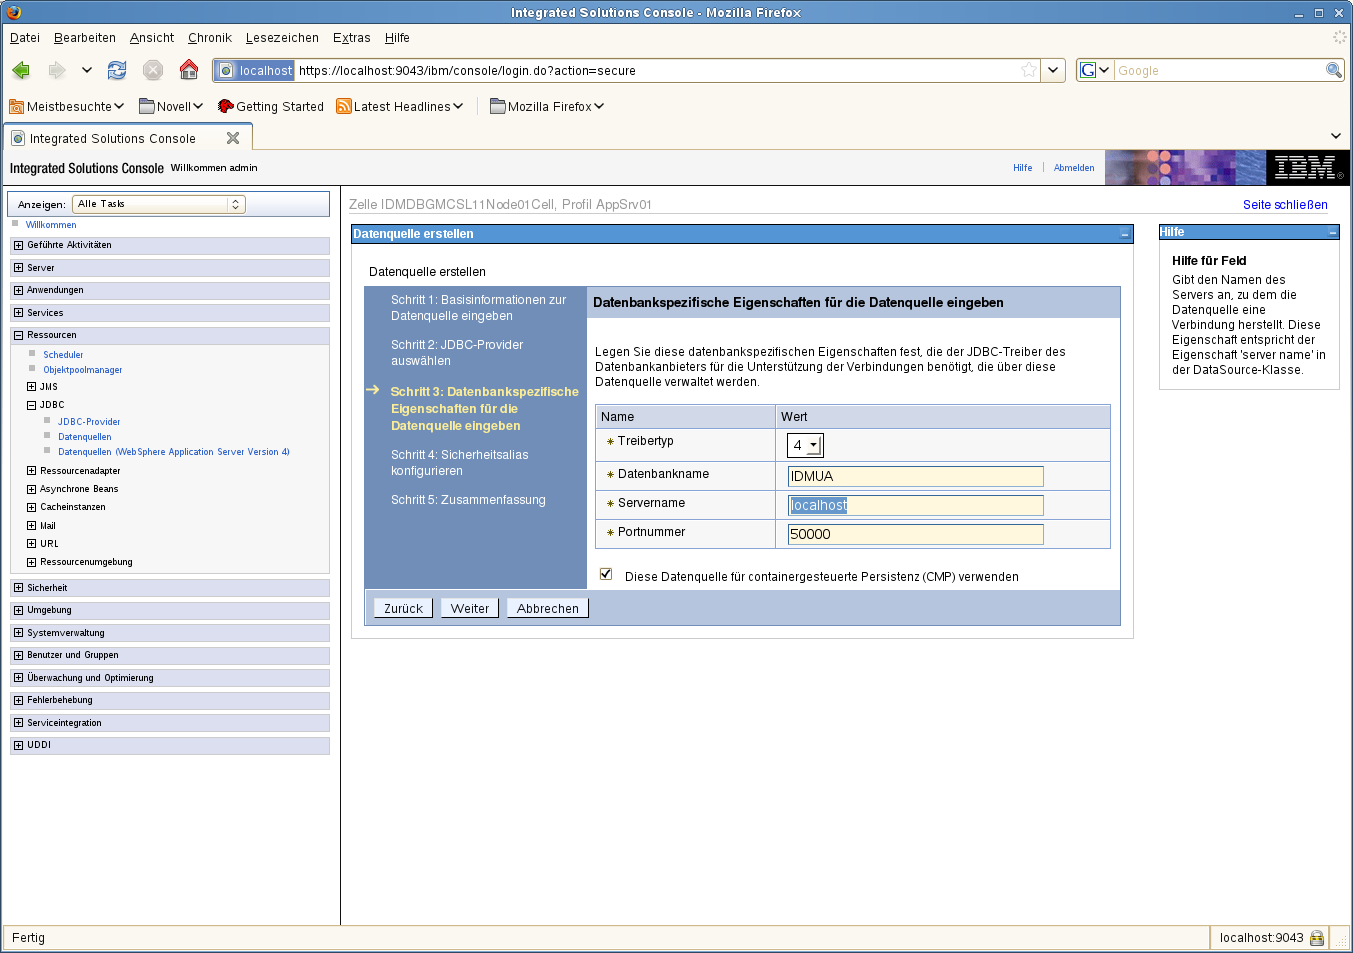The height and width of the screenshot is (953, 1353).
Task: Click into the Datenbankname field
Action: tap(915, 476)
